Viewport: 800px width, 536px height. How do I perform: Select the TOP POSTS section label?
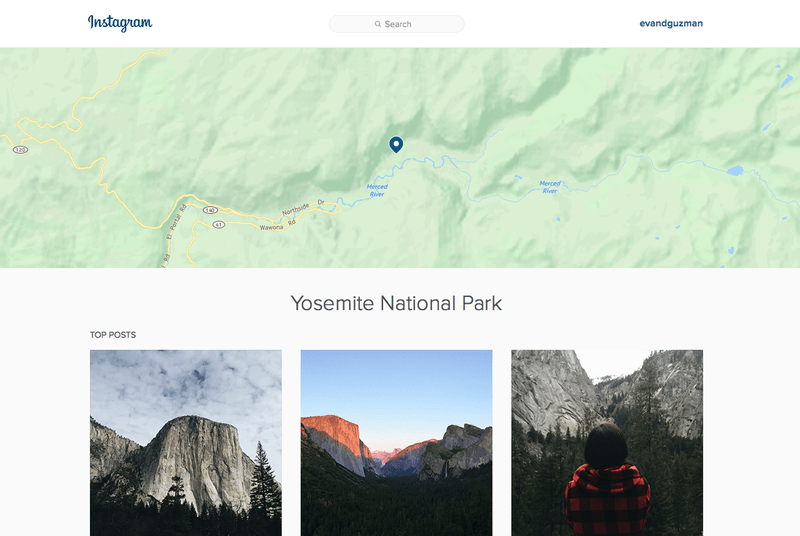(113, 335)
